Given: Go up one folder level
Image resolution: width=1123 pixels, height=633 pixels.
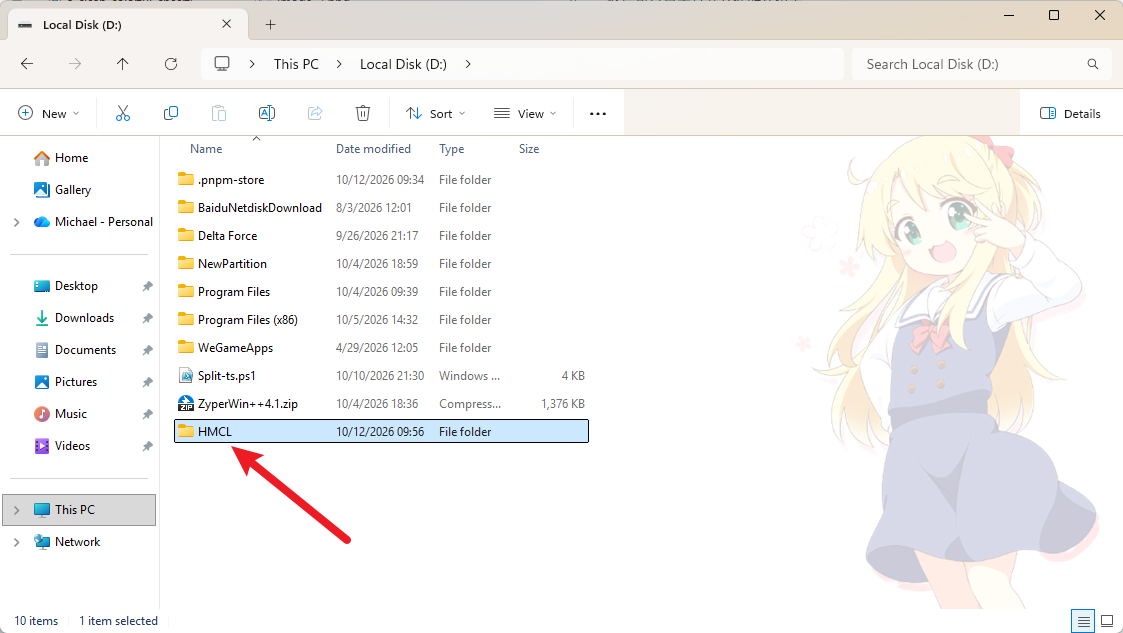Looking at the screenshot, I should pos(122,64).
